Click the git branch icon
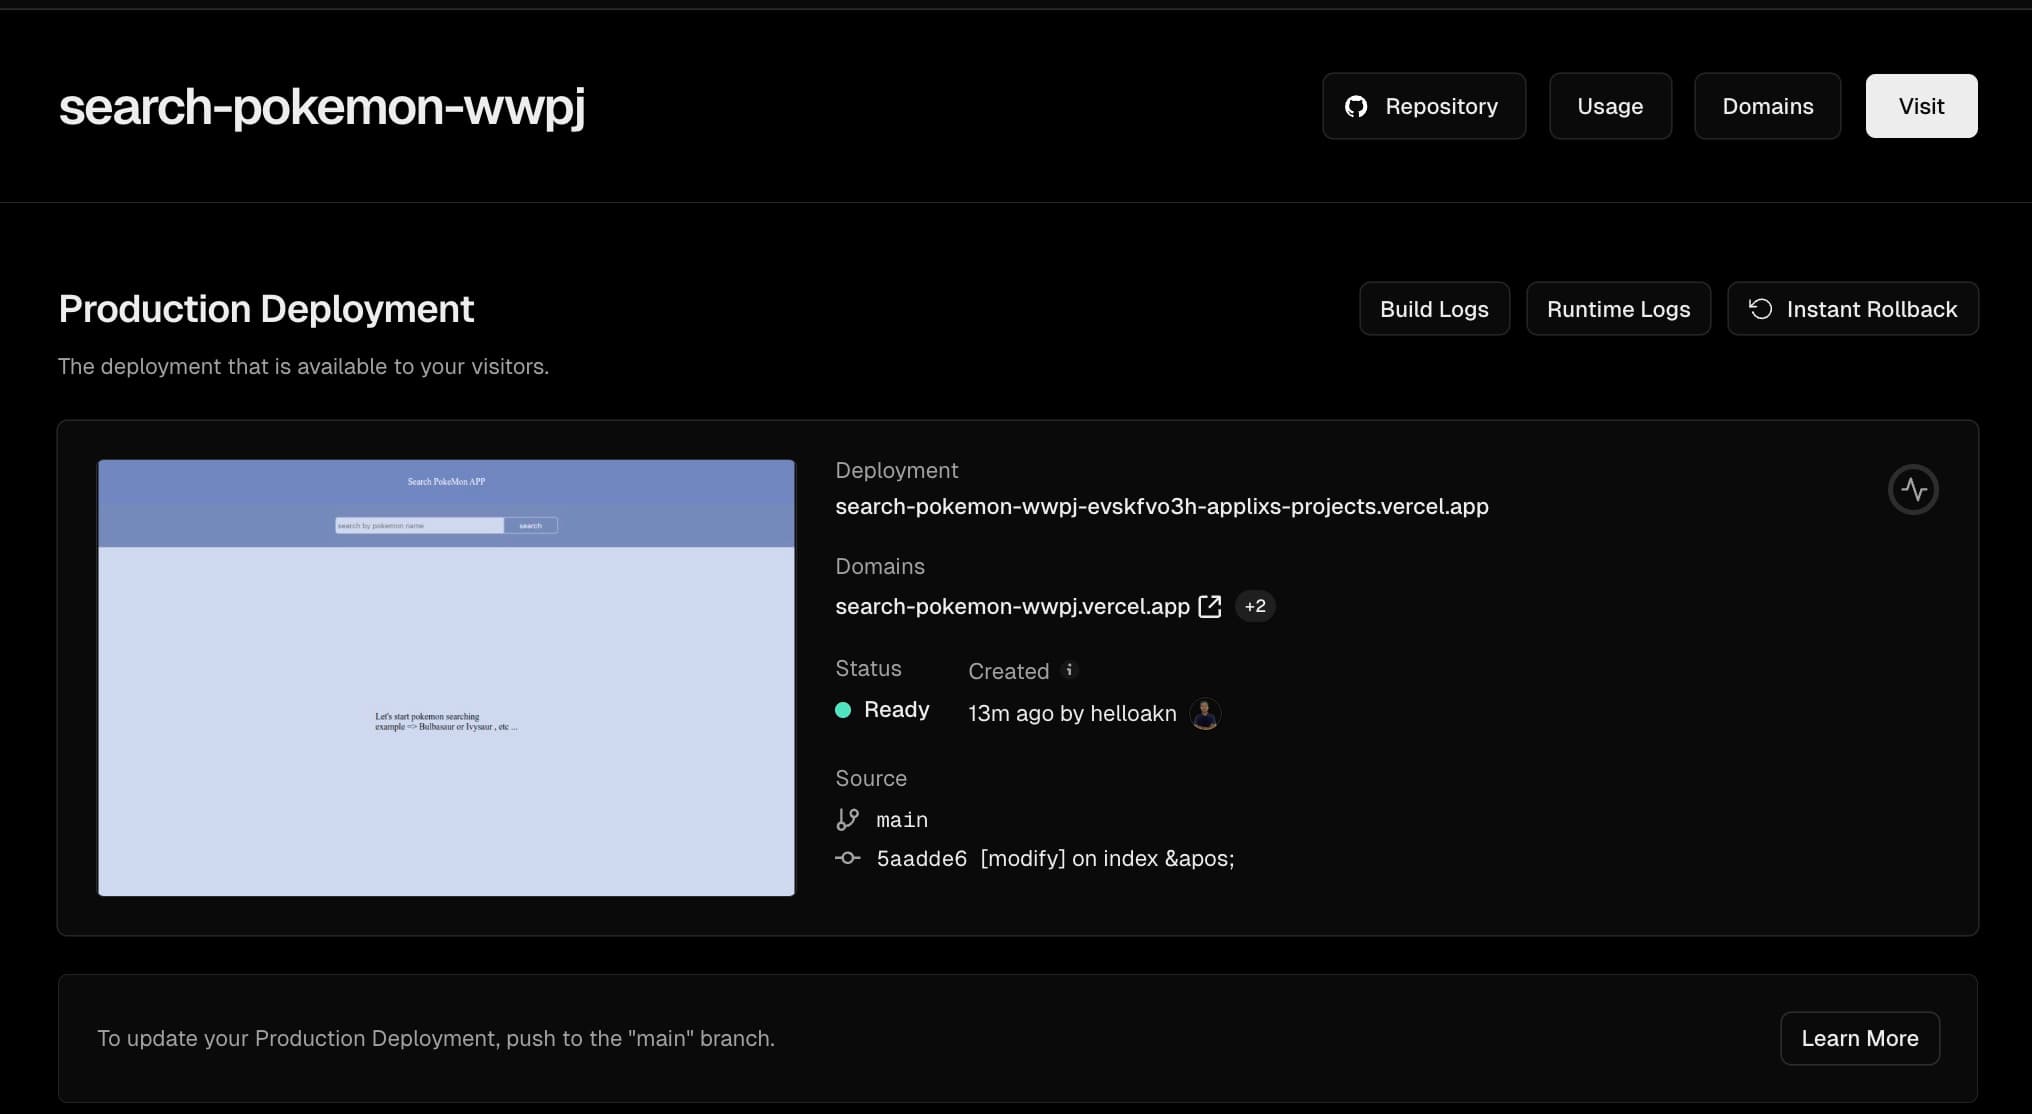Screen dimensions: 2032x1114 pyautogui.click(x=847, y=820)
